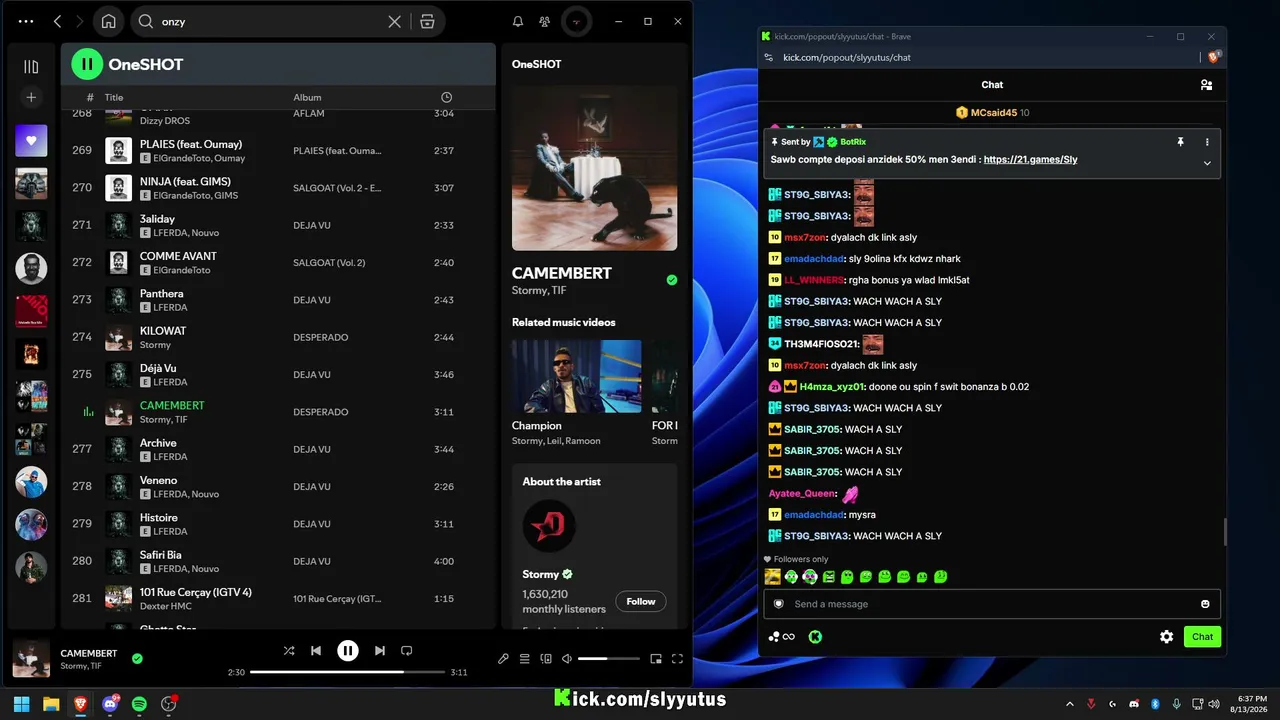Open Spotify's three-dot main menu
This screenshot has height=720, width=1280.
pyautogui.click(x=26, y=21)
